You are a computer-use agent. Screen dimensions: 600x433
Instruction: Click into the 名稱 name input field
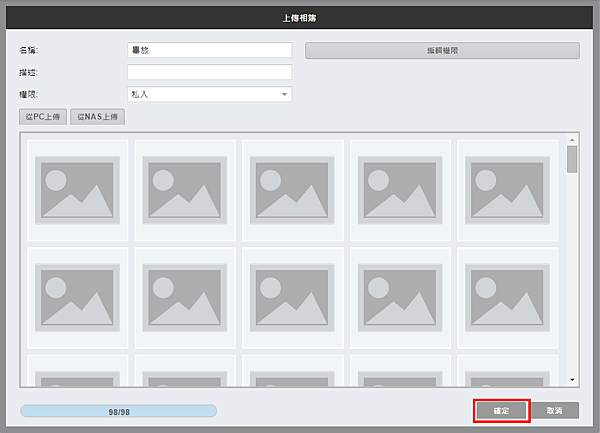pos(210,50)
